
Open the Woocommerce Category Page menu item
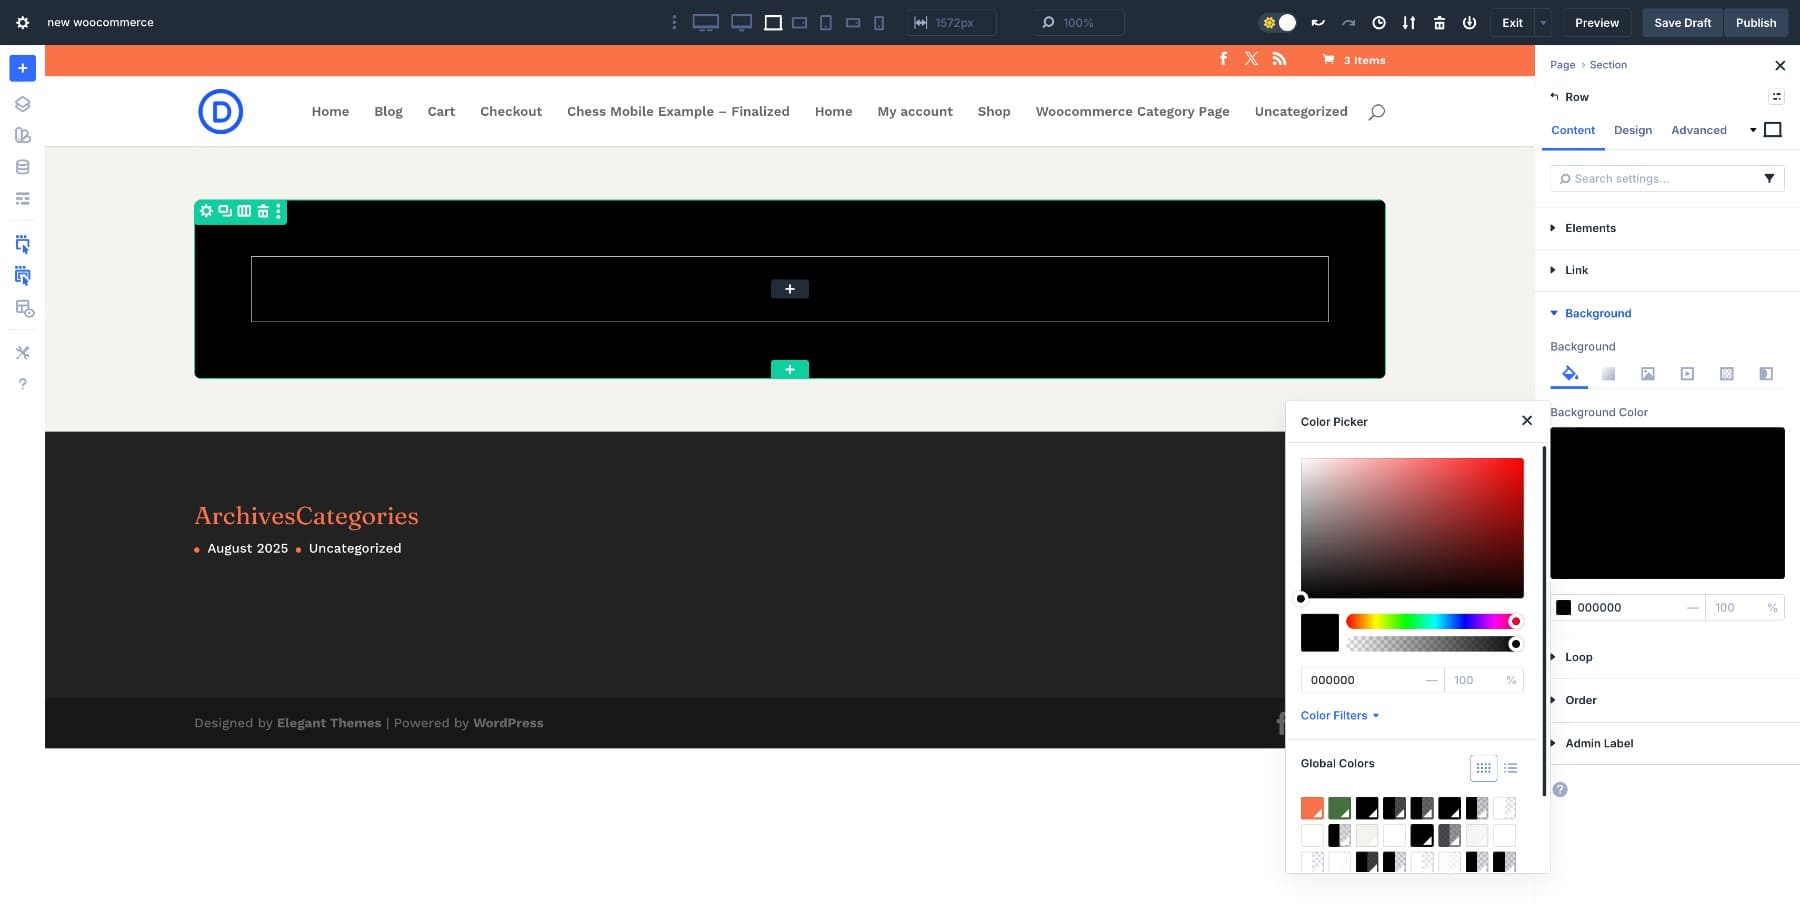[x=1132, y=111]
